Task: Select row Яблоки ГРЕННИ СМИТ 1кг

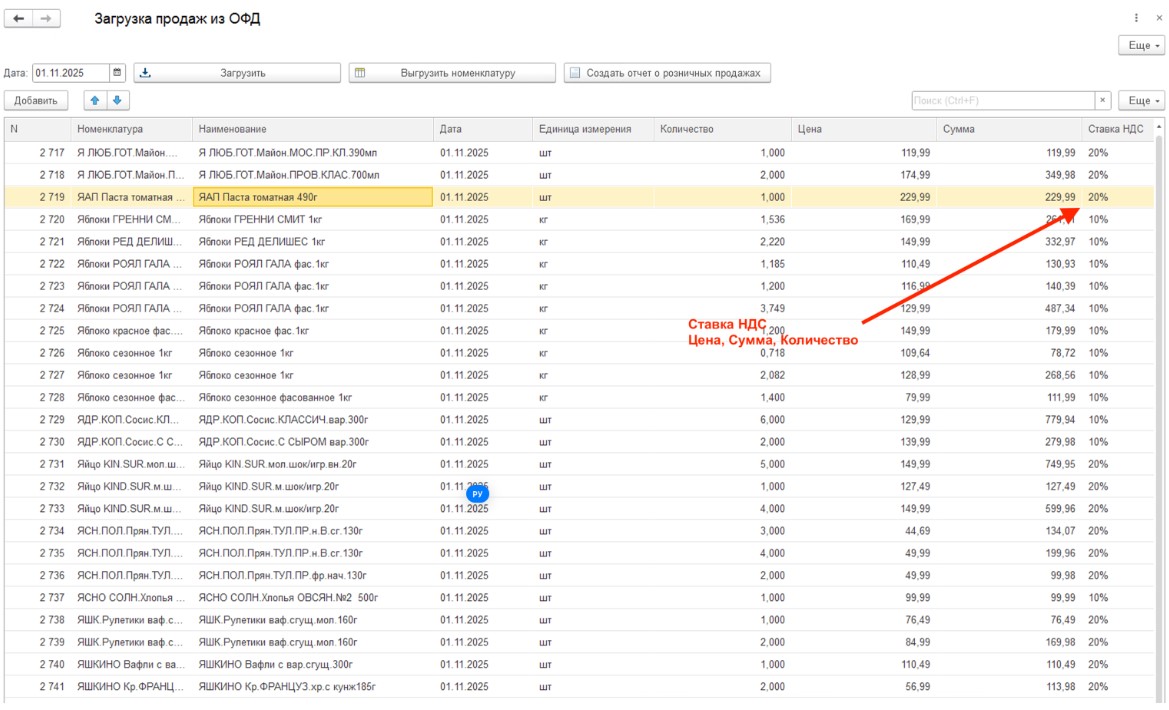Action: point(579,219)
